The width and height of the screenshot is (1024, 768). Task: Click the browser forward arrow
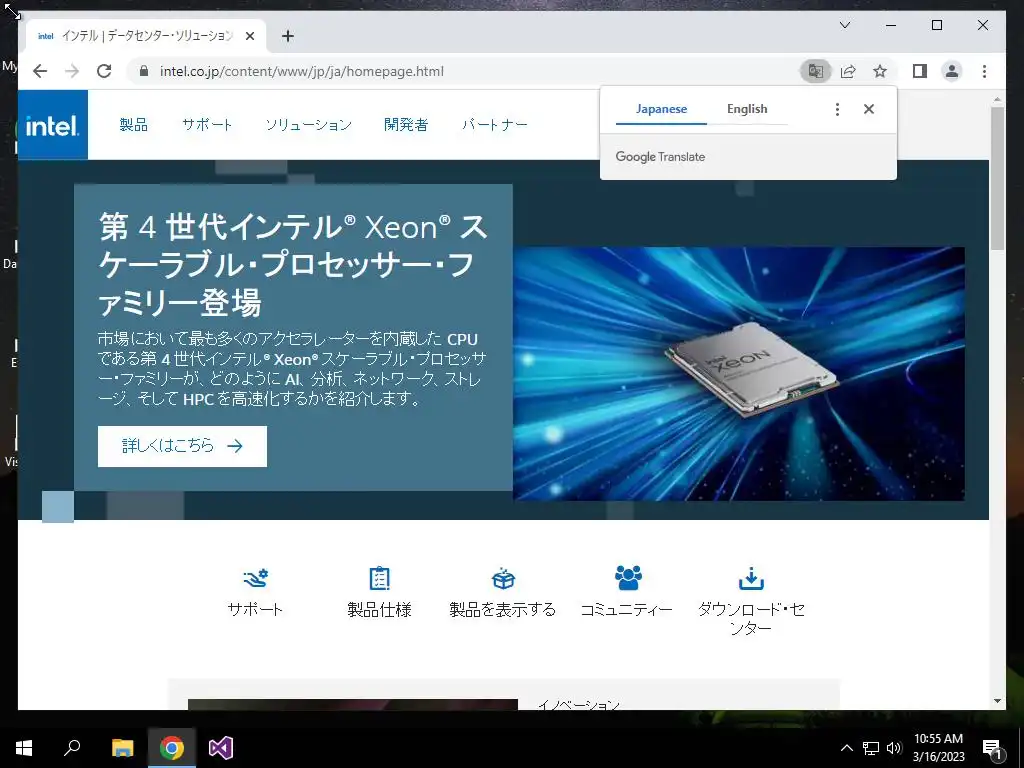click(72, 71)
